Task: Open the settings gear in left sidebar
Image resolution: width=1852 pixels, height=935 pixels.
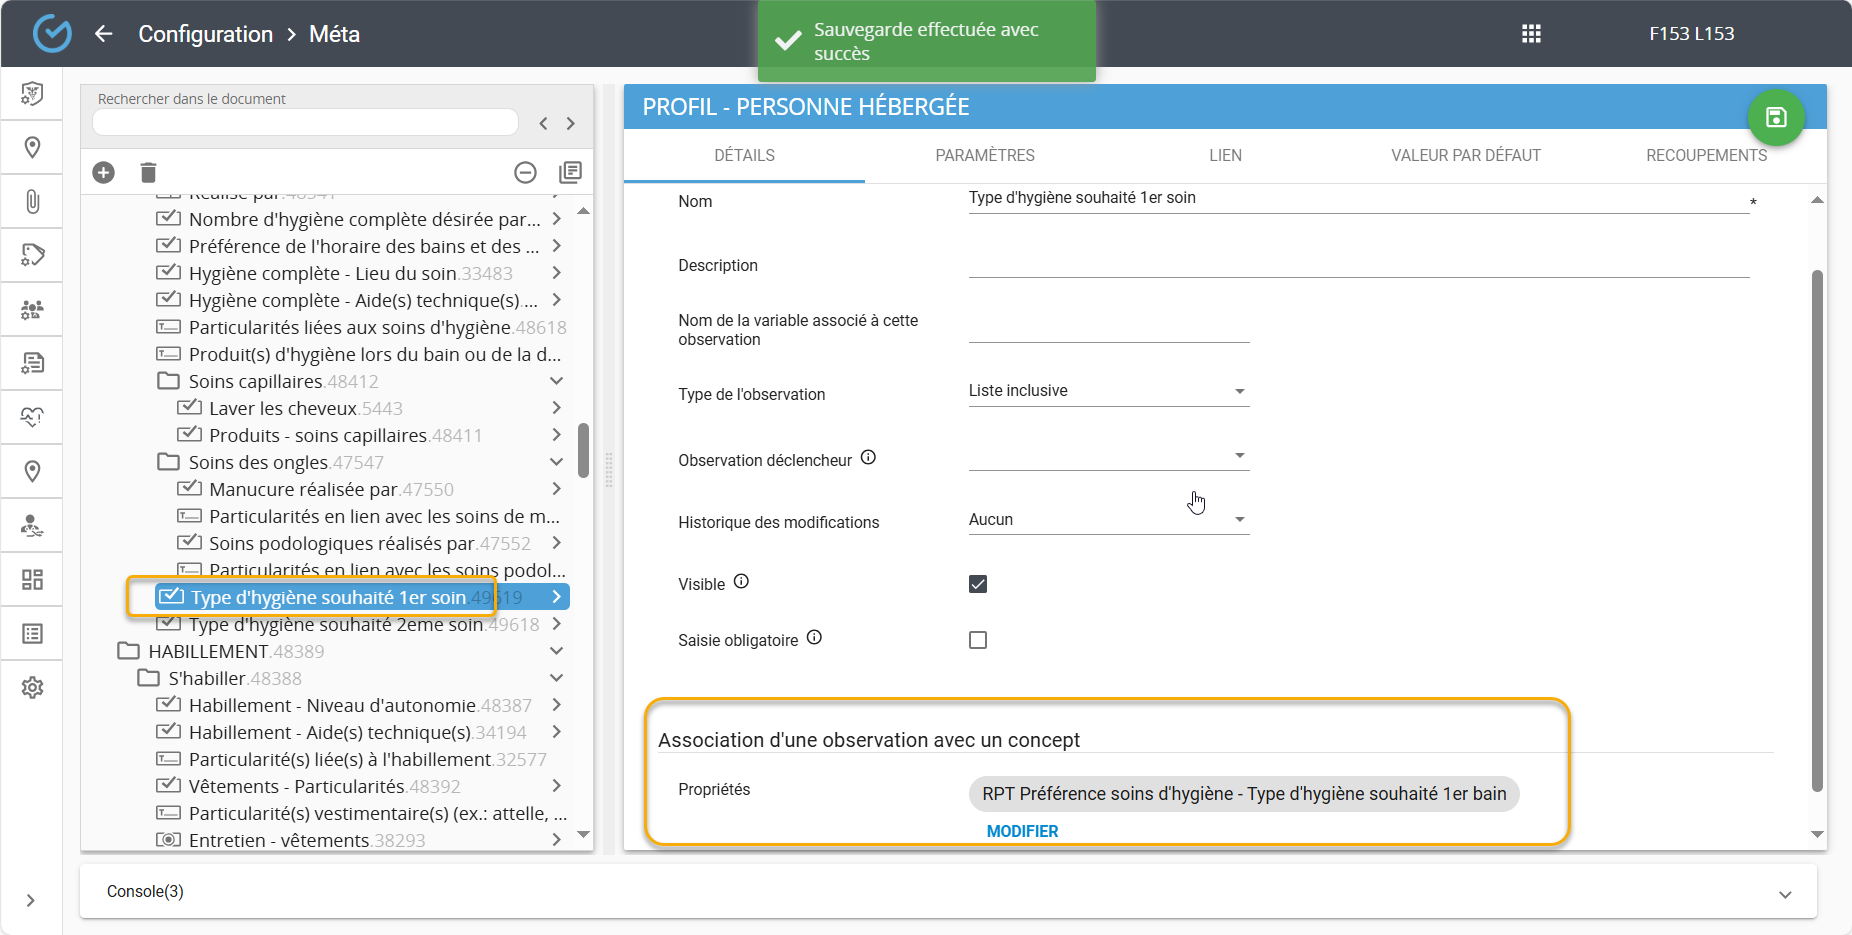Action: pos(32,687)
